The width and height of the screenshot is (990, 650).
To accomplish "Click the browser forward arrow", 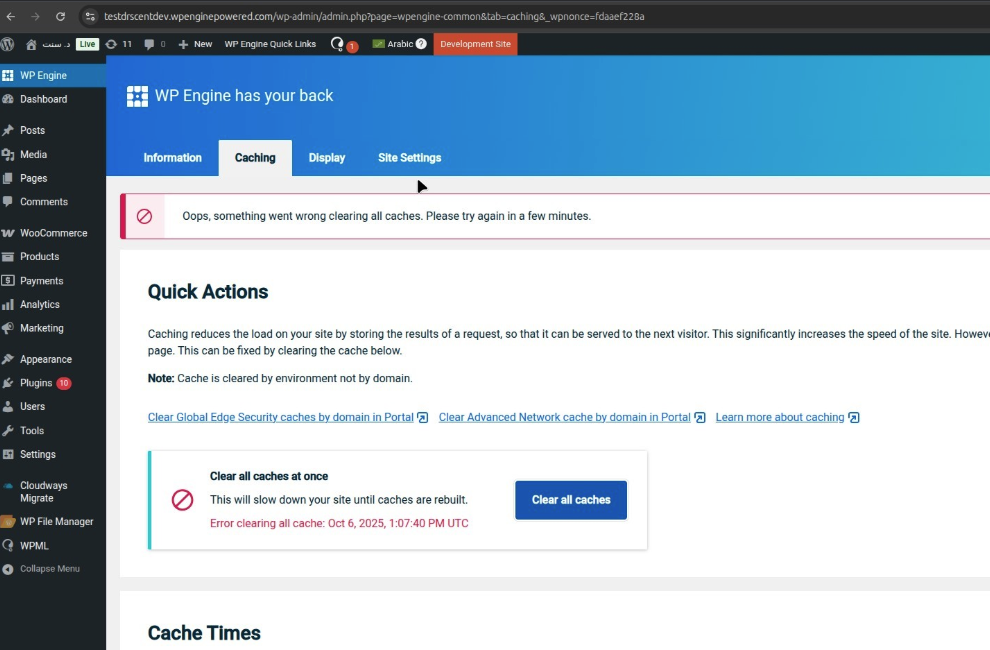I will (x=35, y=16).
